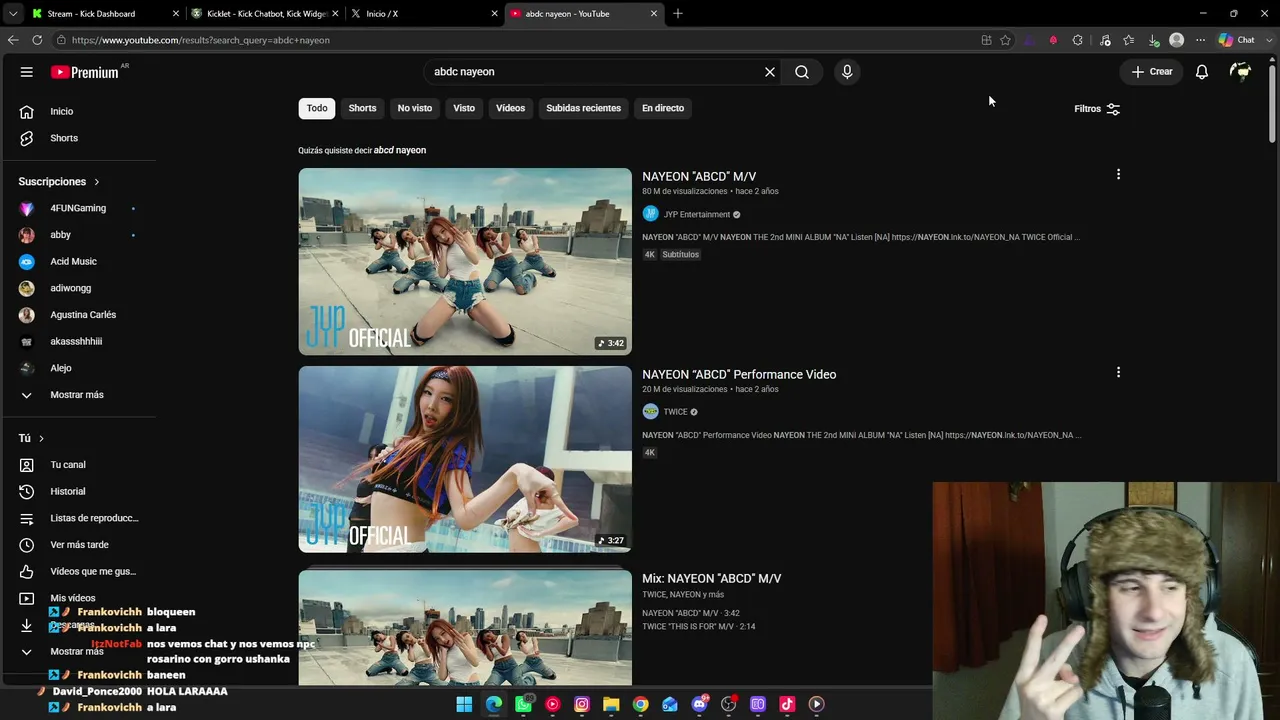Open the account avatar menu

(x=1241, y=72)
